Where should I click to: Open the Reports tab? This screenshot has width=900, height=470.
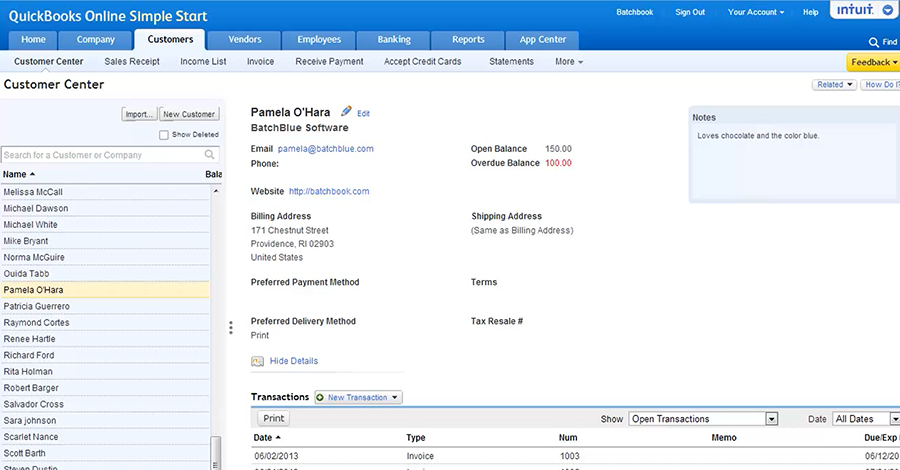[468, 40]
